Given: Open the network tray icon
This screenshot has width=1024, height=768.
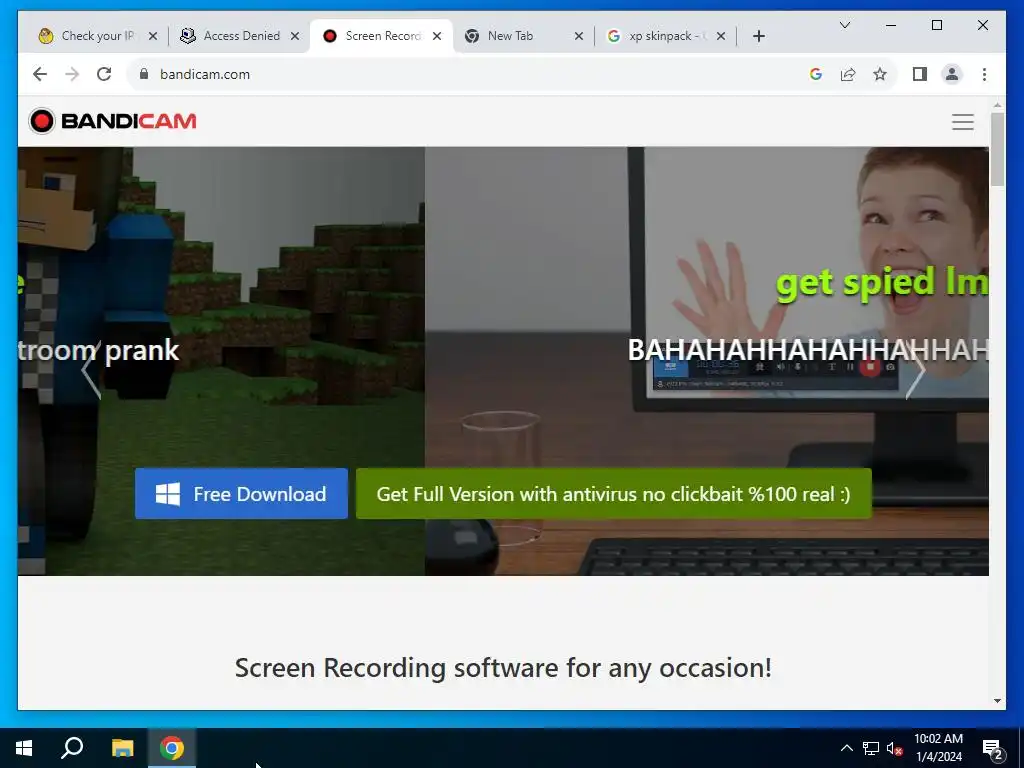Looking at the screenshot, I should point(871,748).
